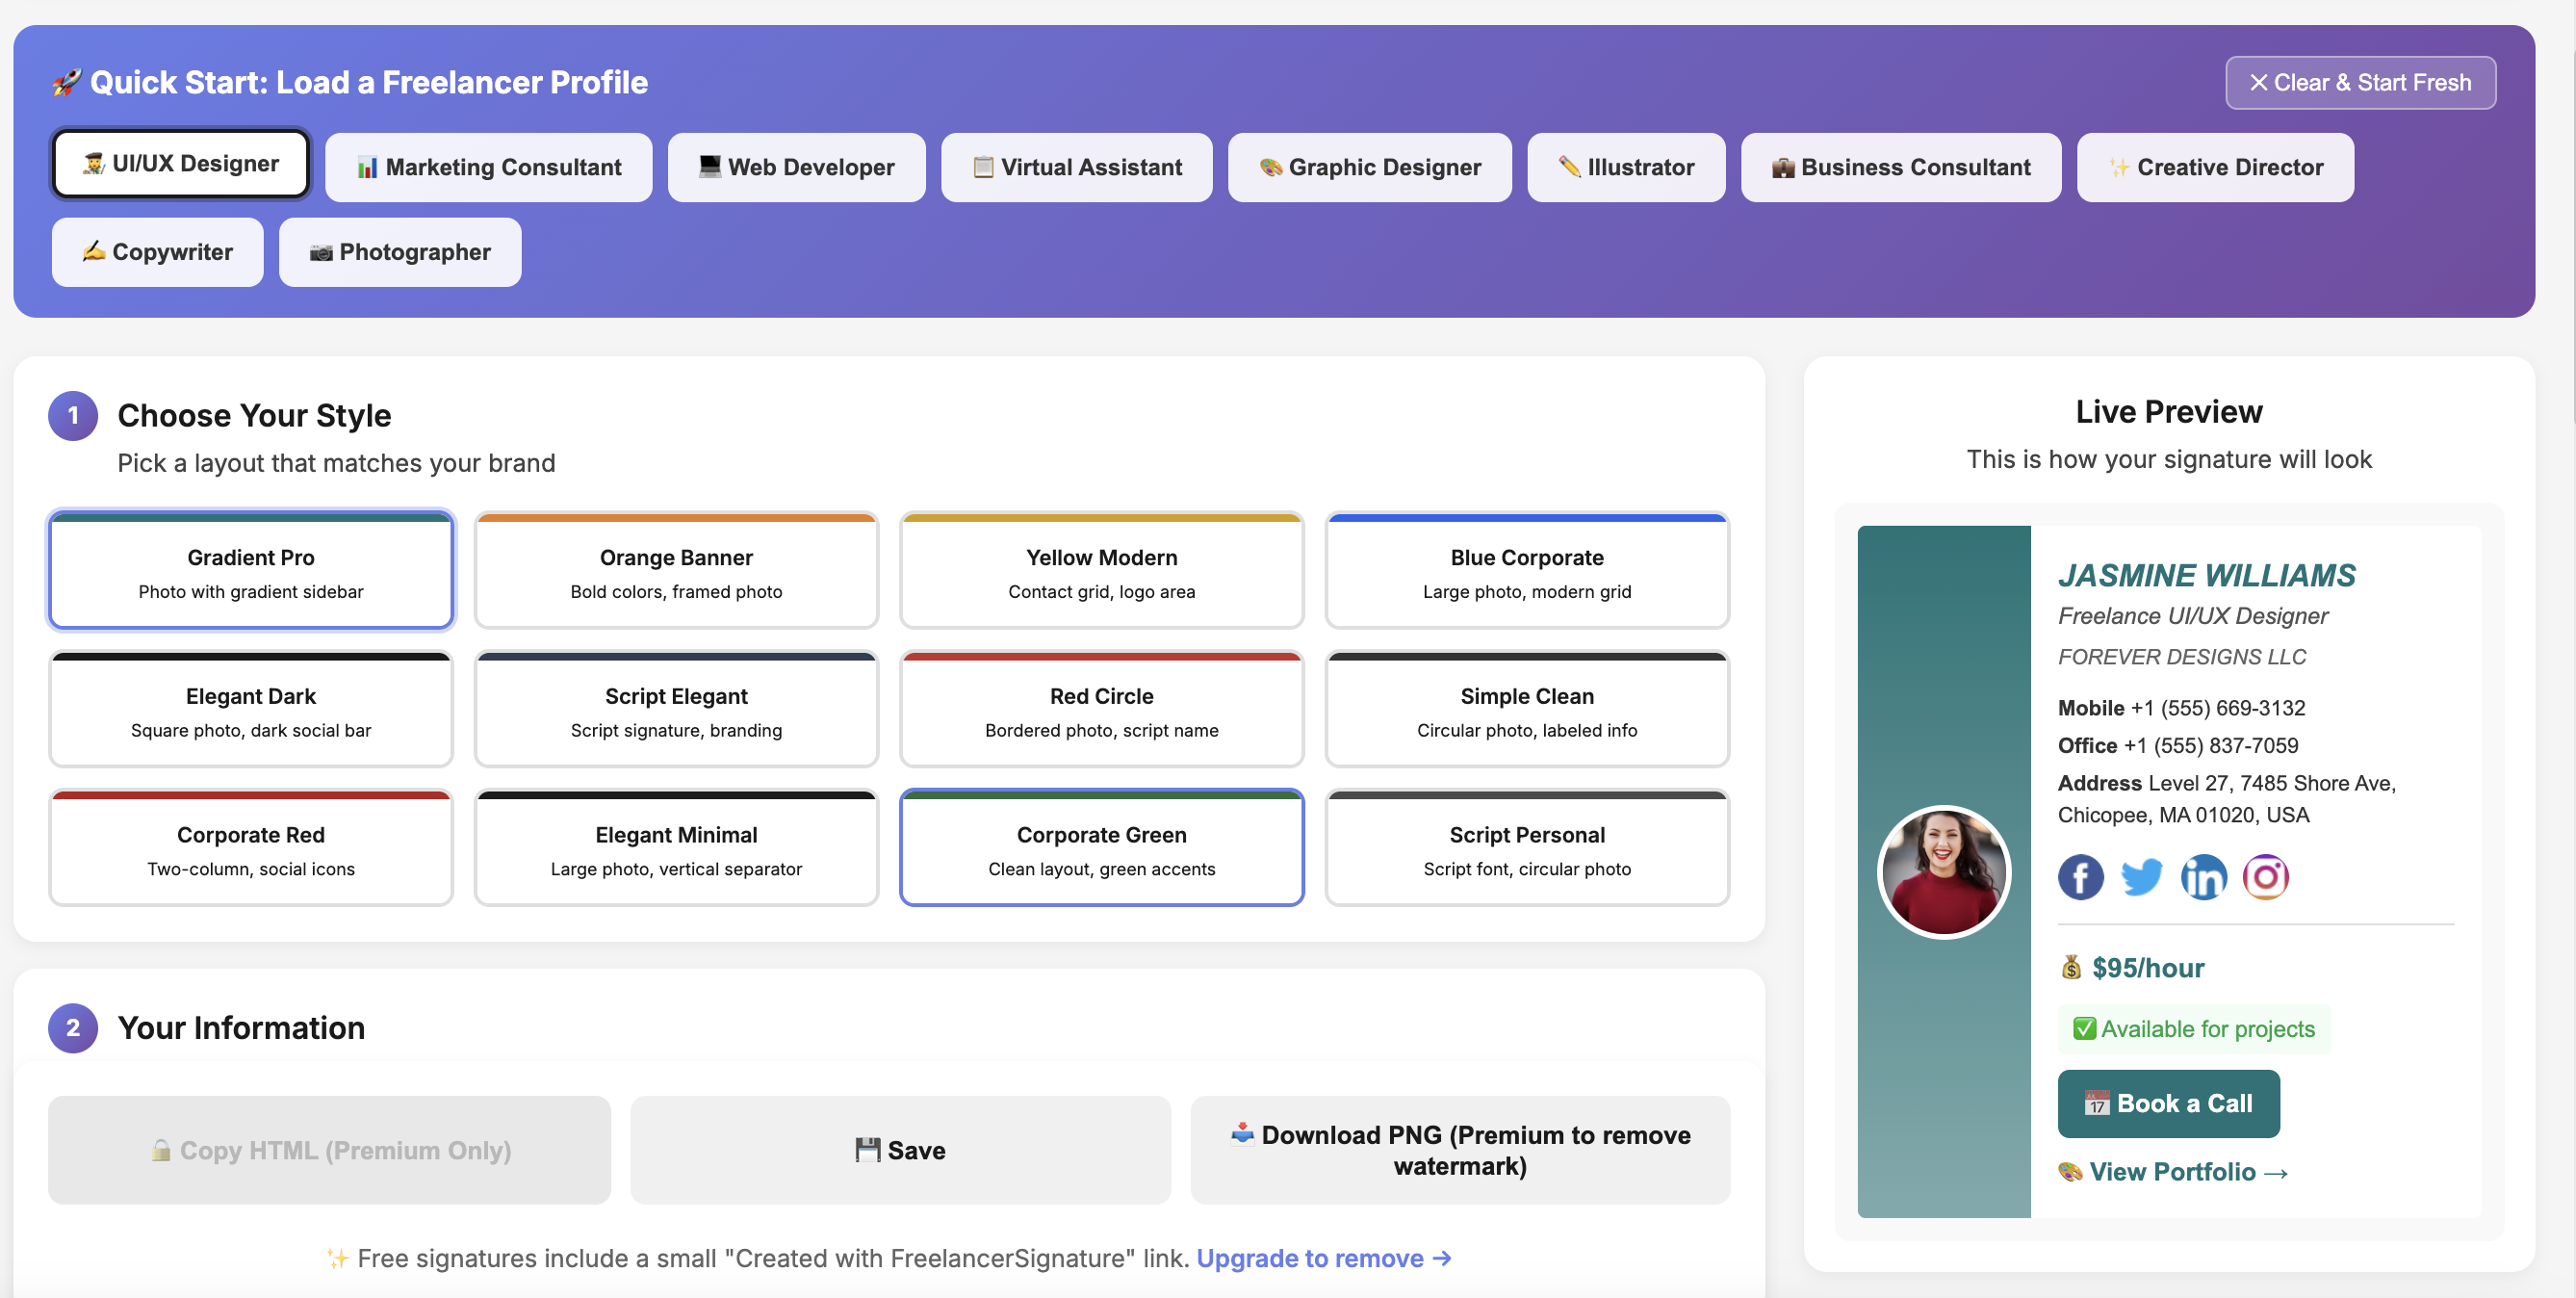
Task: Open the LinkedIn icon in the preview
Action: [x=2204, y=877]
